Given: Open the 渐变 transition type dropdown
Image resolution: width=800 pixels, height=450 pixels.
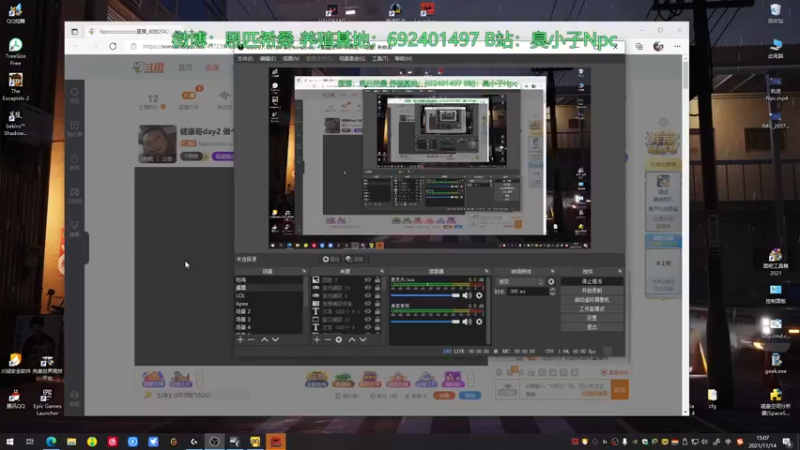Looking at the screenshot, I should click(520, 282).
